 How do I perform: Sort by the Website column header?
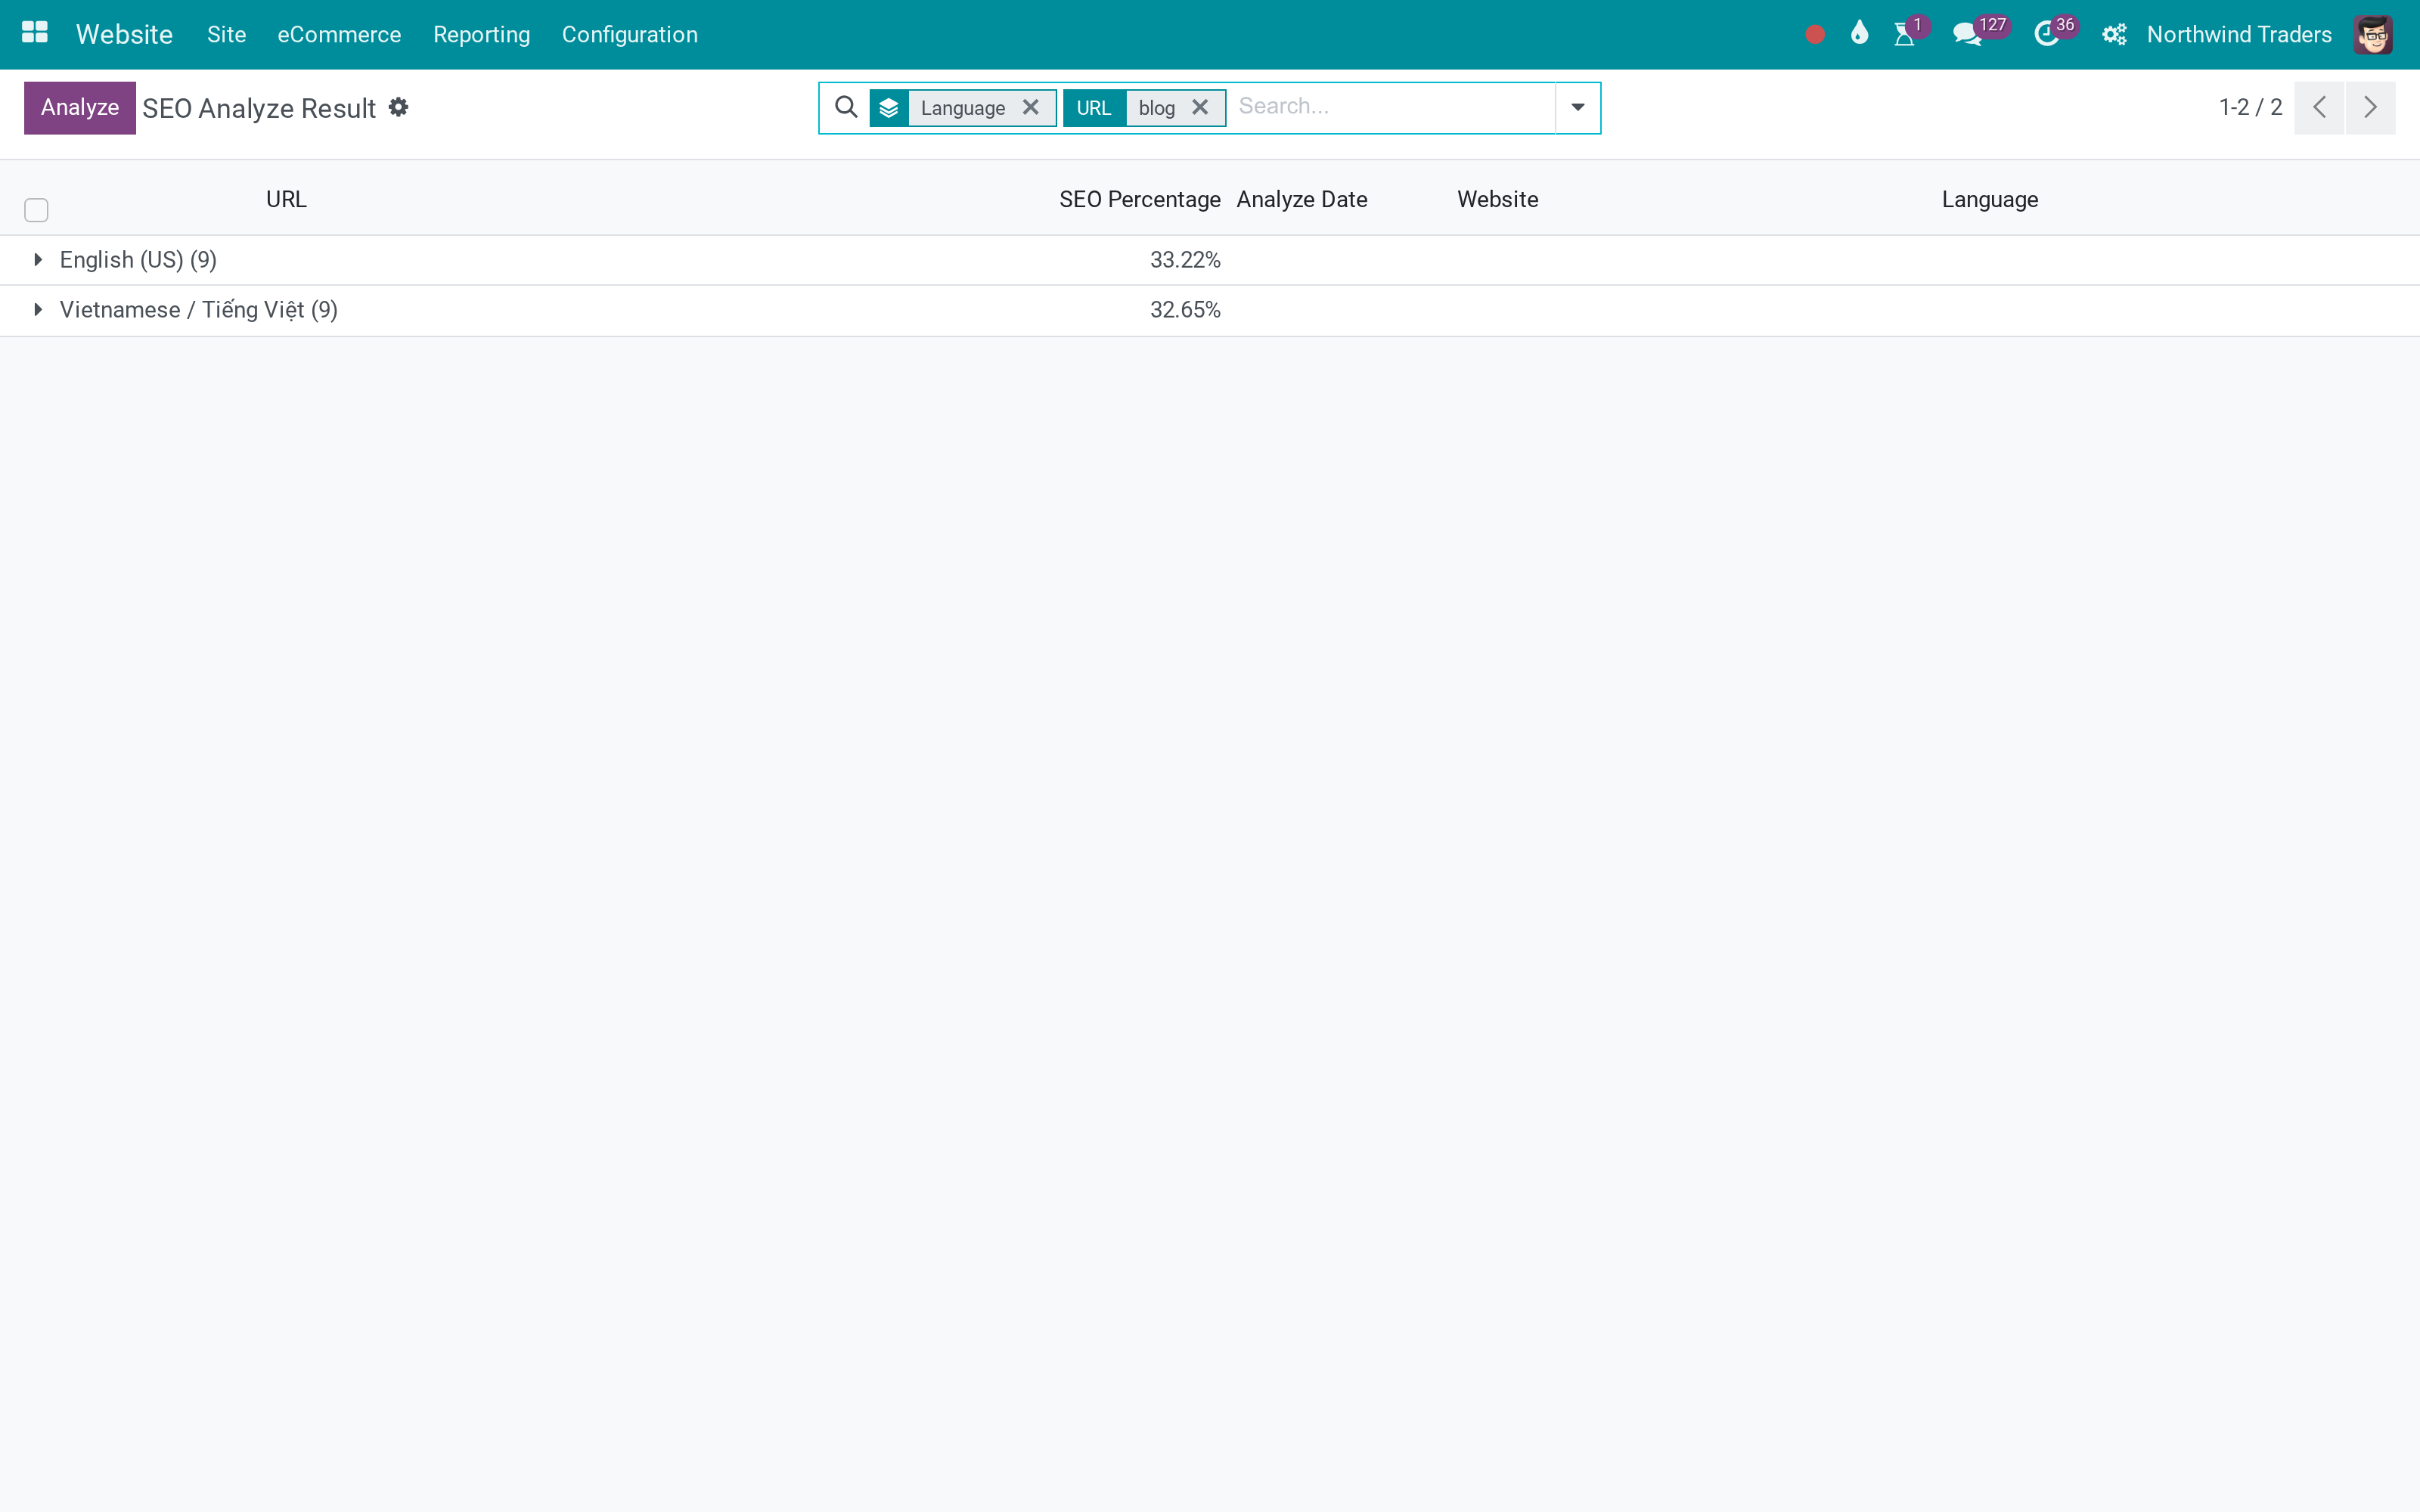coord(1497,199)
